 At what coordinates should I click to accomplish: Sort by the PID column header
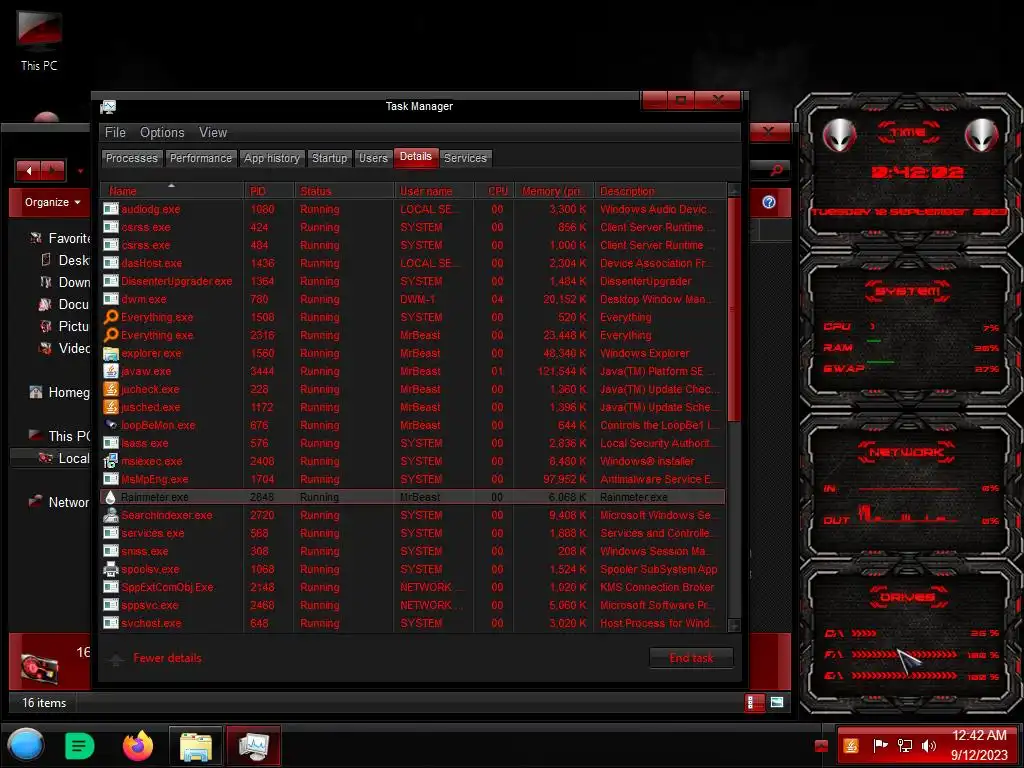[270, 191]
